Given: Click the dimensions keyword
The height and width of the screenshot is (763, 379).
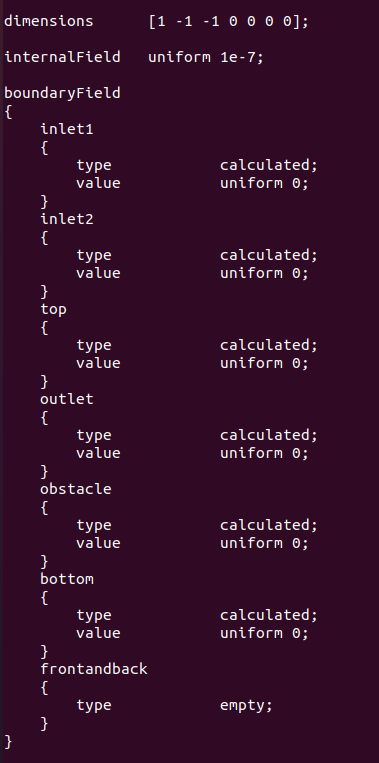Looking at the screenshot, I should pyautogui.click(x=49, y=22).
